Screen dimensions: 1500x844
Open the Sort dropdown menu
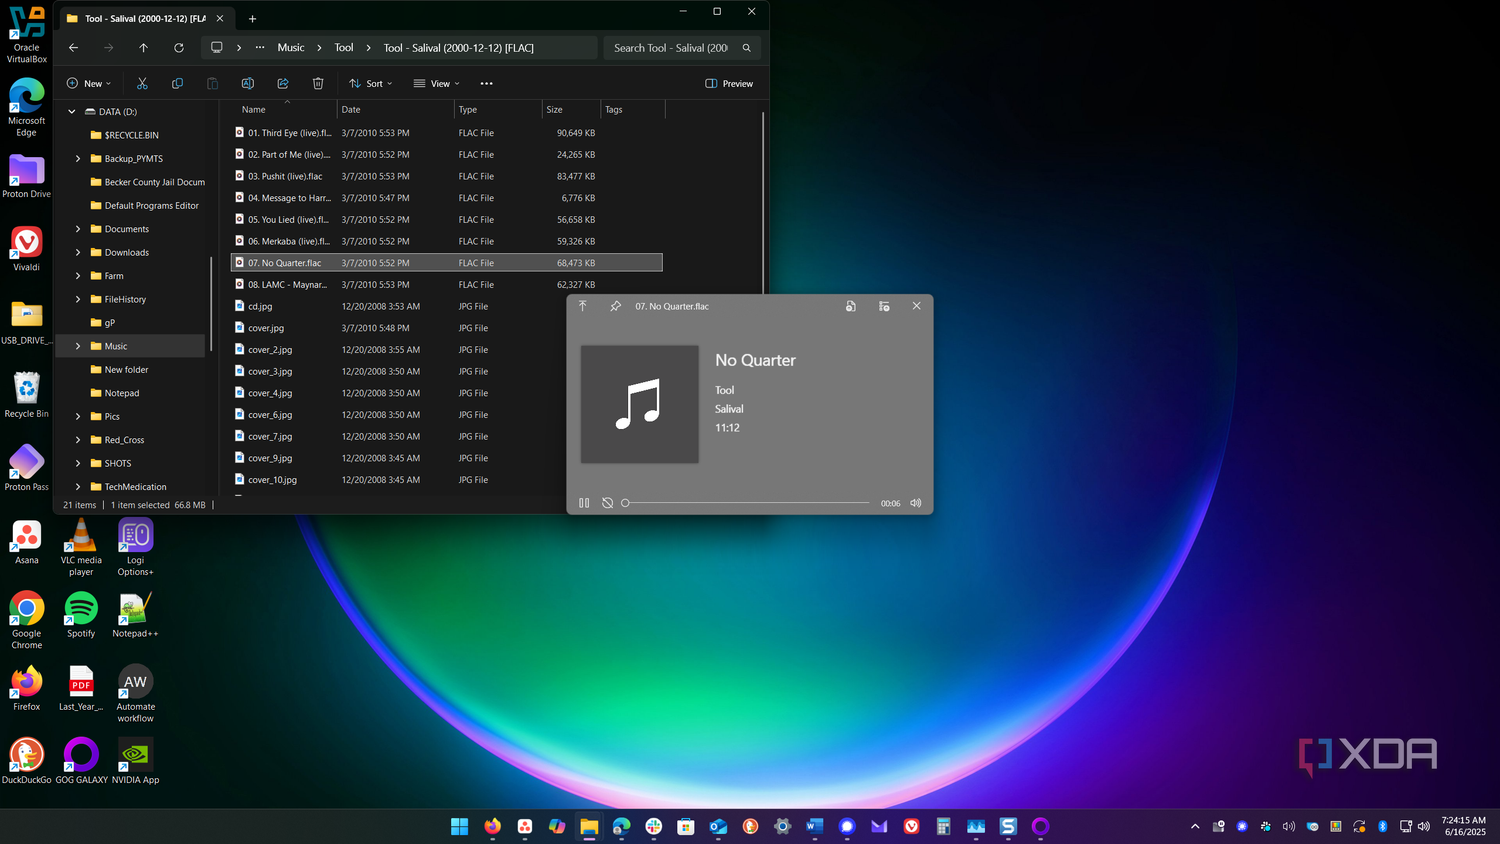(x=371, y=84)
